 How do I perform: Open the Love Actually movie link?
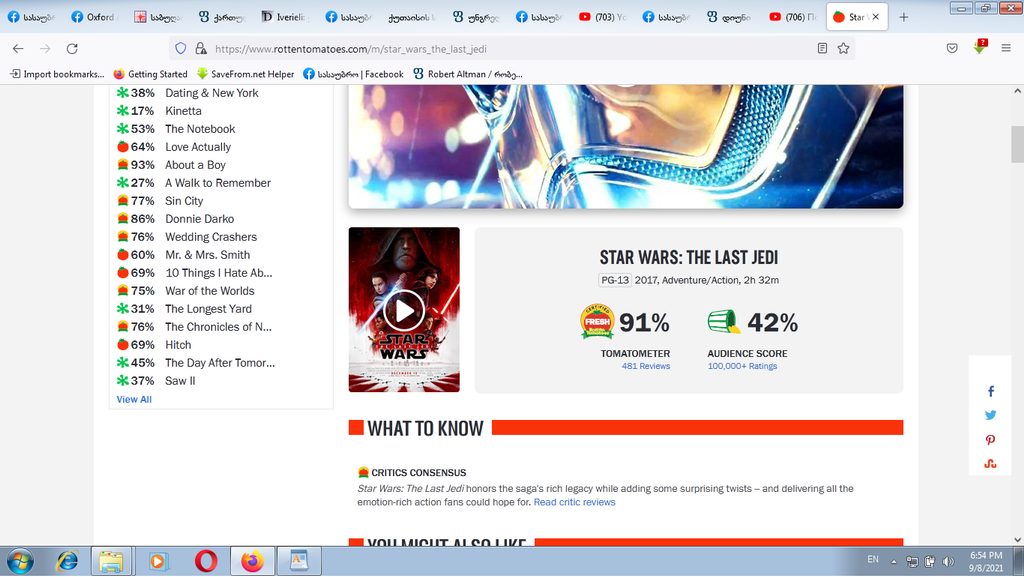click(x=198, y=147)
